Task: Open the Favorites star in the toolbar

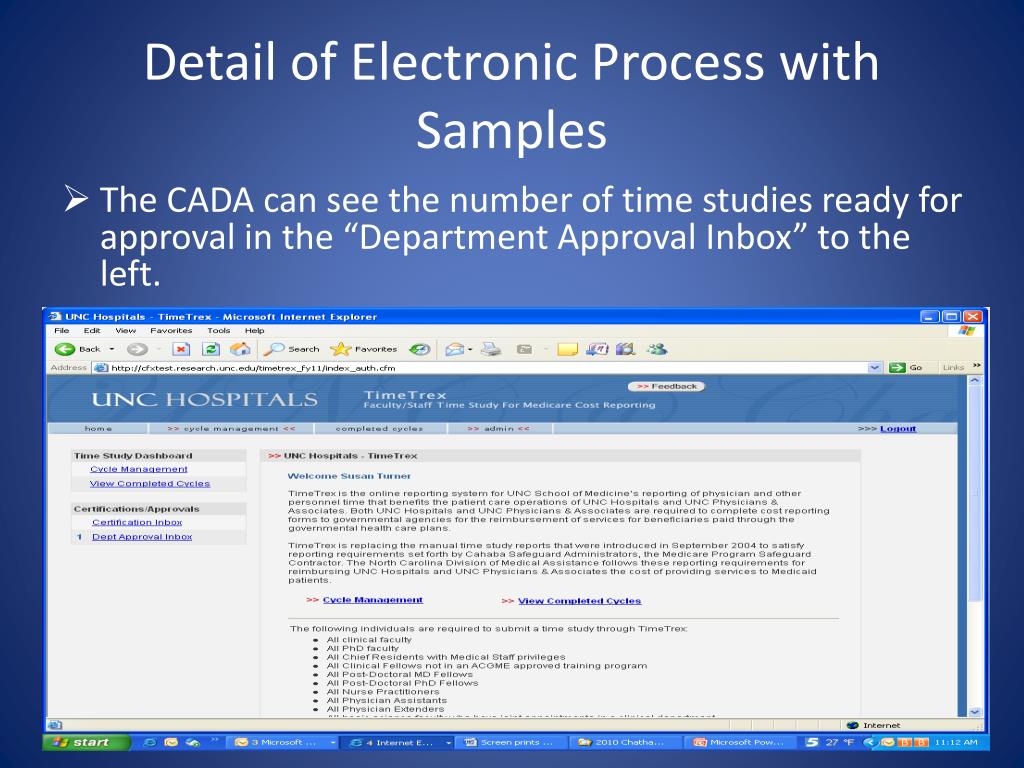Action: (364, 349)
